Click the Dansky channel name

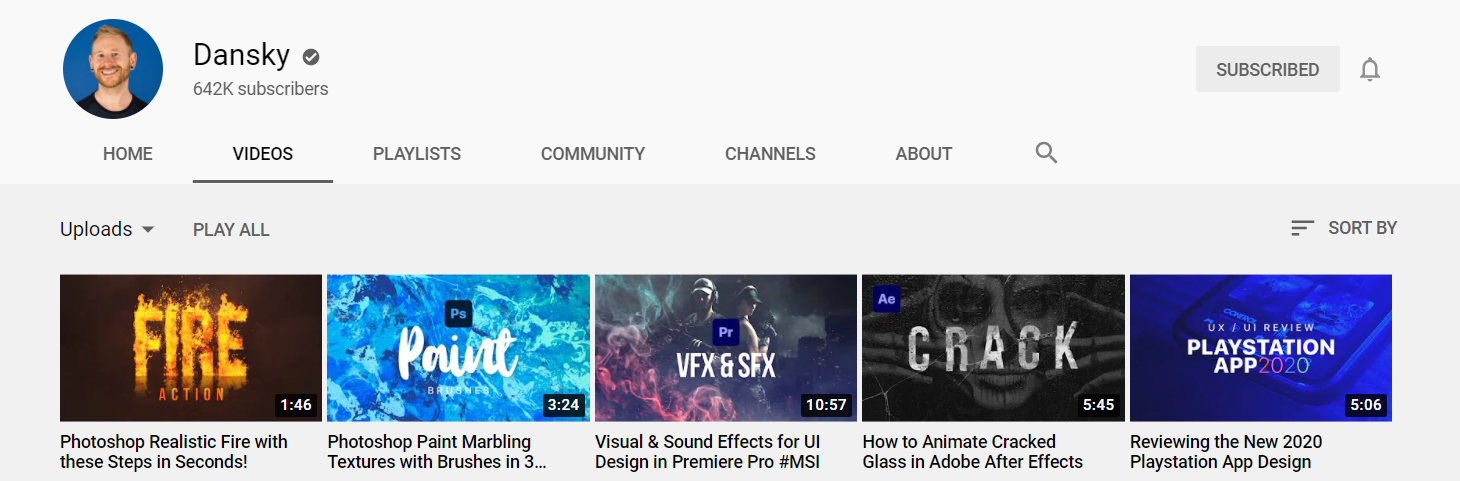click(x=242, y=55)
